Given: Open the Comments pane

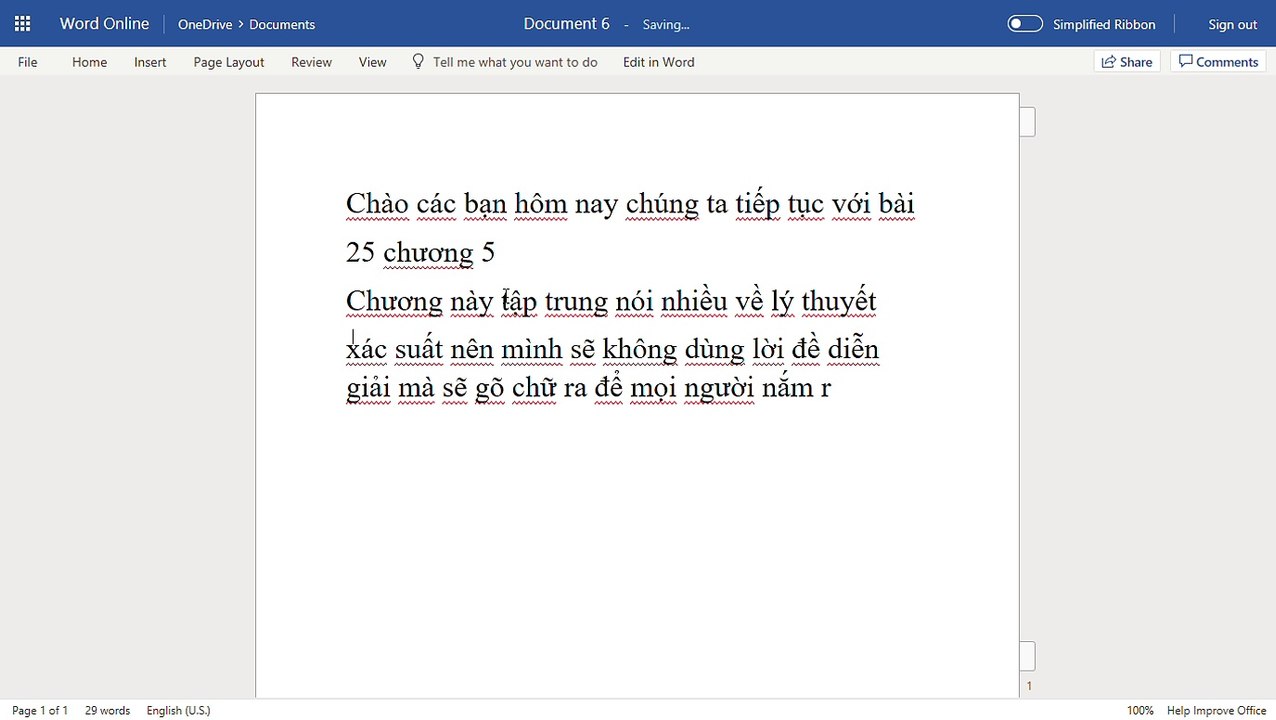Looking at the screenshot, I should click(1218, 62).
